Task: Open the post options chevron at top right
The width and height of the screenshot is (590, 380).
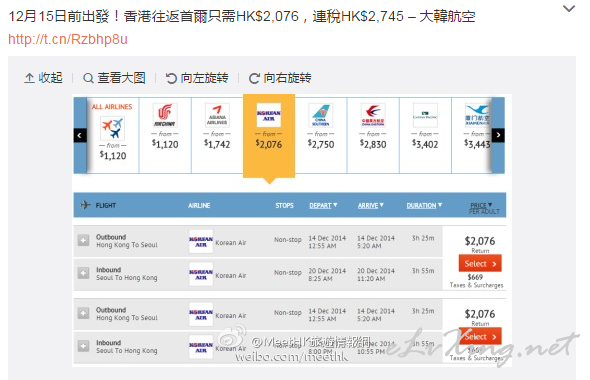Action: [x=569, y=8]
